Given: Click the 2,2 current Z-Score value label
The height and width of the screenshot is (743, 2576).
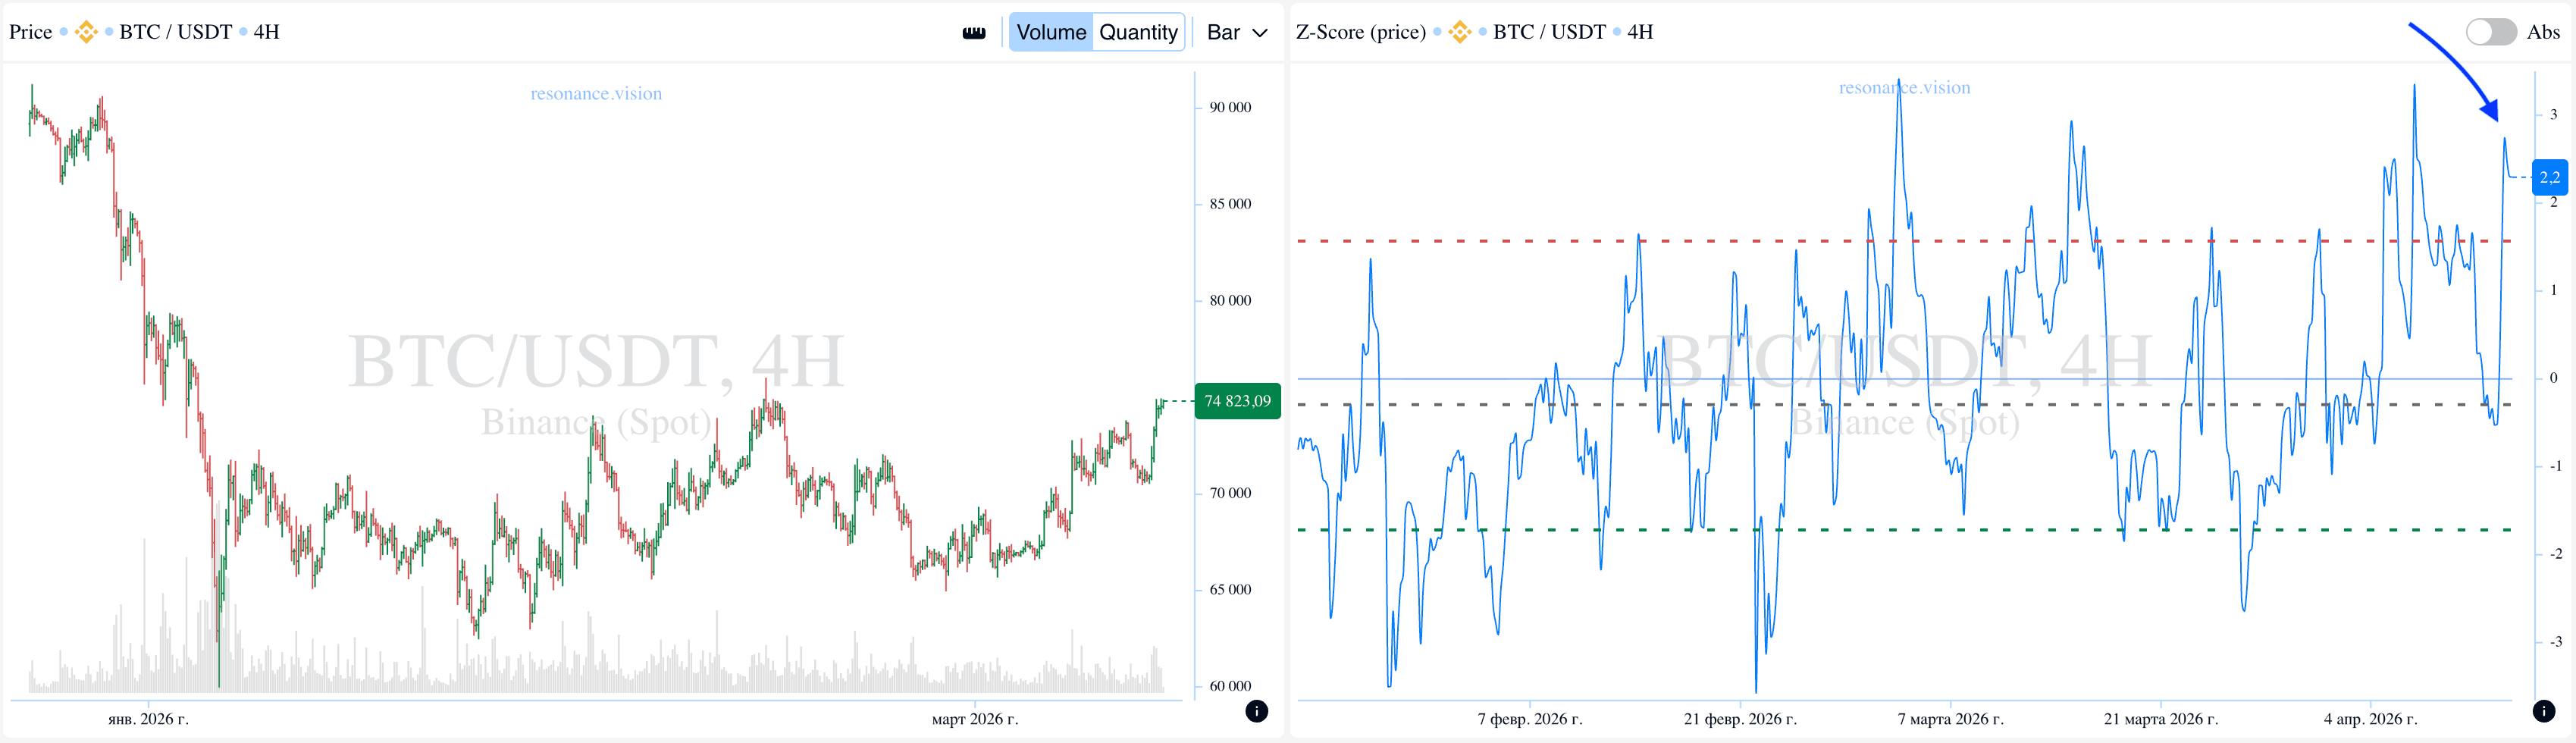Looking at the screenshot, I should (x=2549, y=177).
